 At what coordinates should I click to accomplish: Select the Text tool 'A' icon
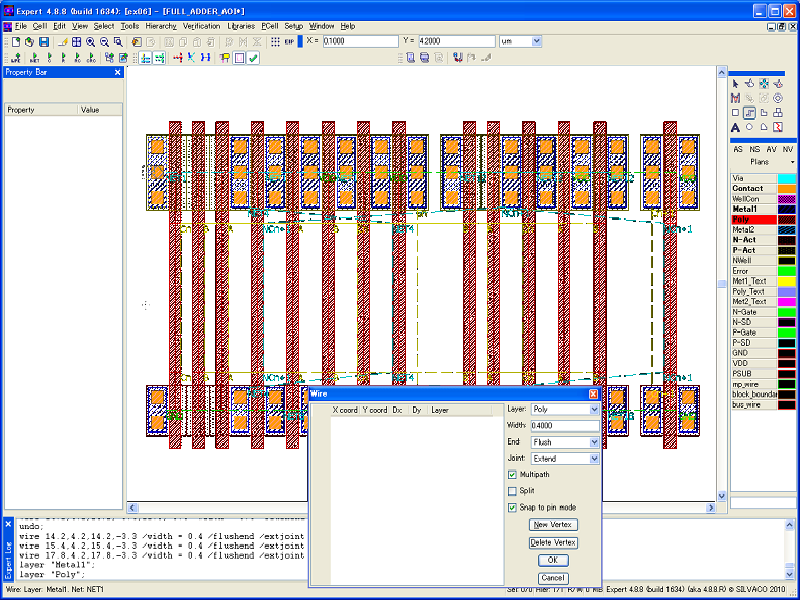point(735,128)
